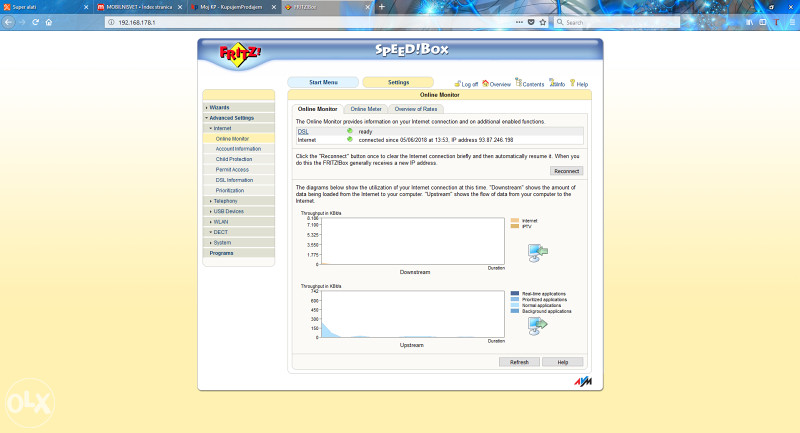Click the Reconnect button

566,171
